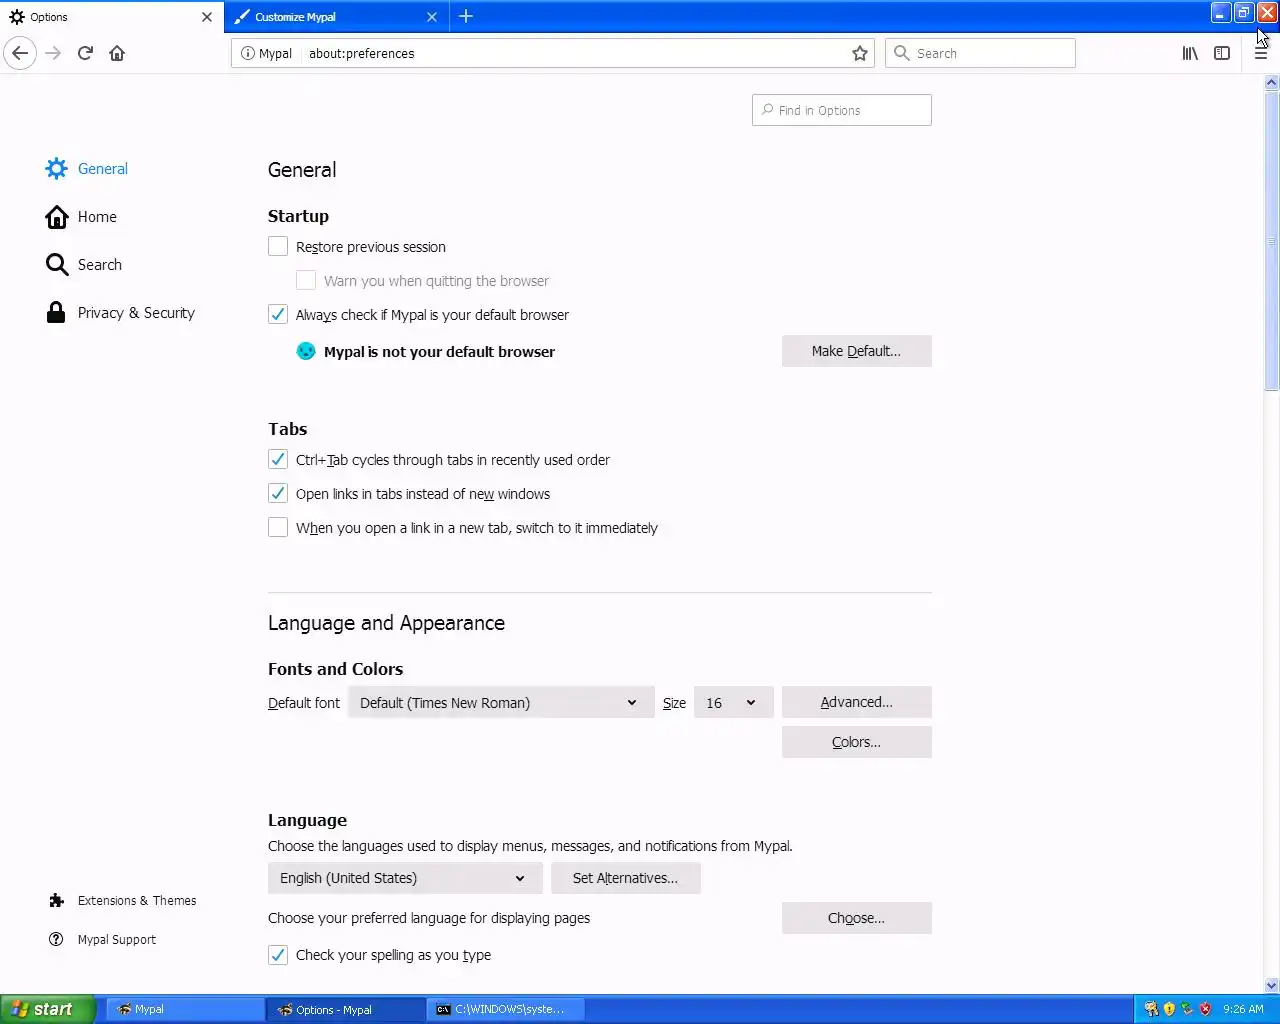This screenshot has width=1280, height=1024.
Task: Close the Options tab
Action: click(207, 17)
